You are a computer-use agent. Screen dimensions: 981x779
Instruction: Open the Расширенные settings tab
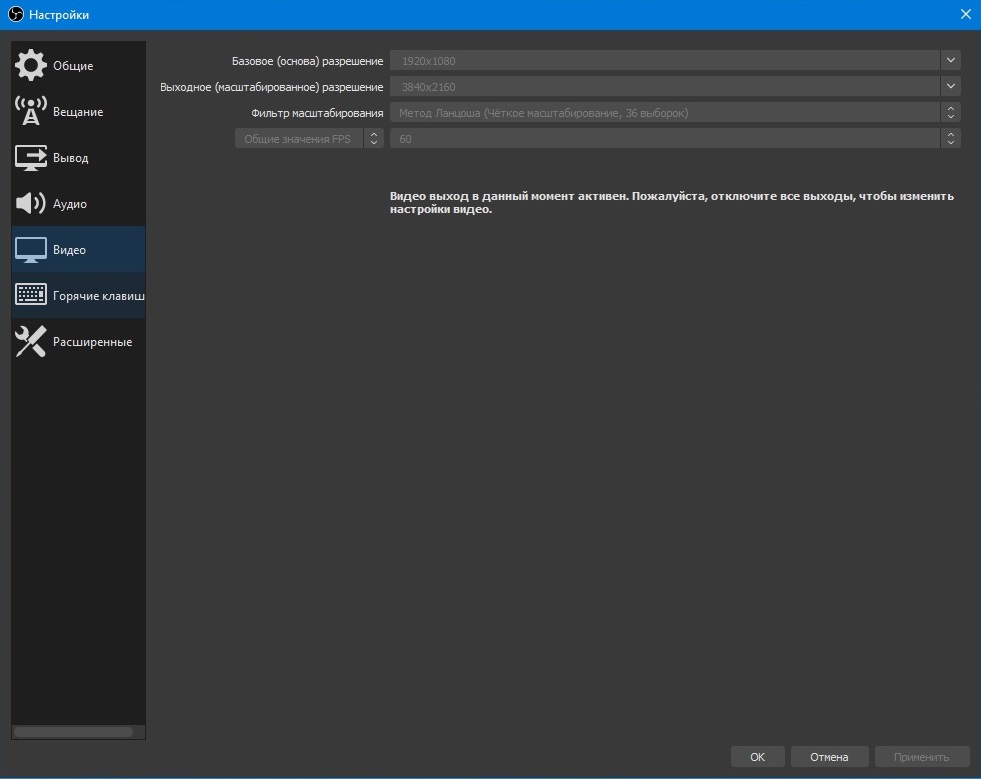[78, 342]
